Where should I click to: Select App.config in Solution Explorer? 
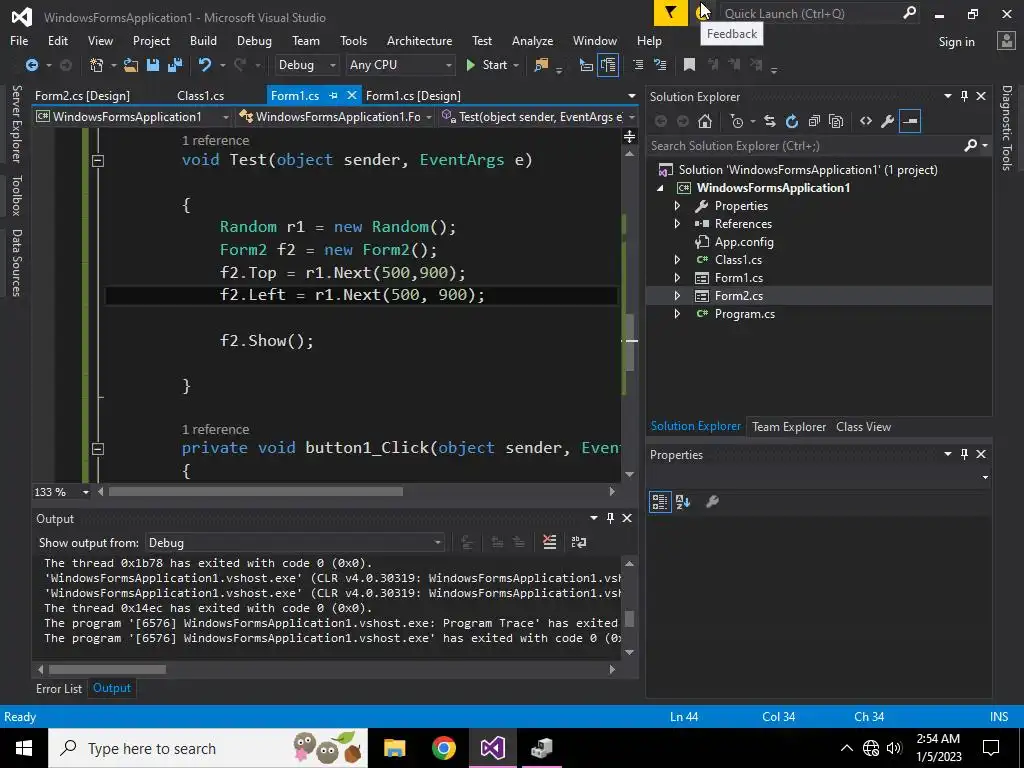[744, 242]
